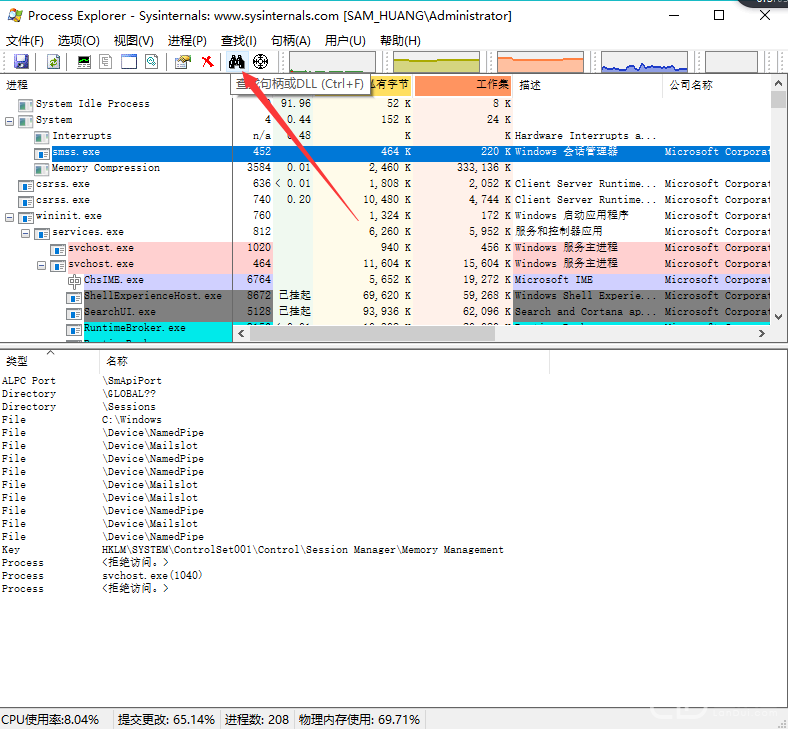Click the red X Kill Process icon

[x=207, y=62]
